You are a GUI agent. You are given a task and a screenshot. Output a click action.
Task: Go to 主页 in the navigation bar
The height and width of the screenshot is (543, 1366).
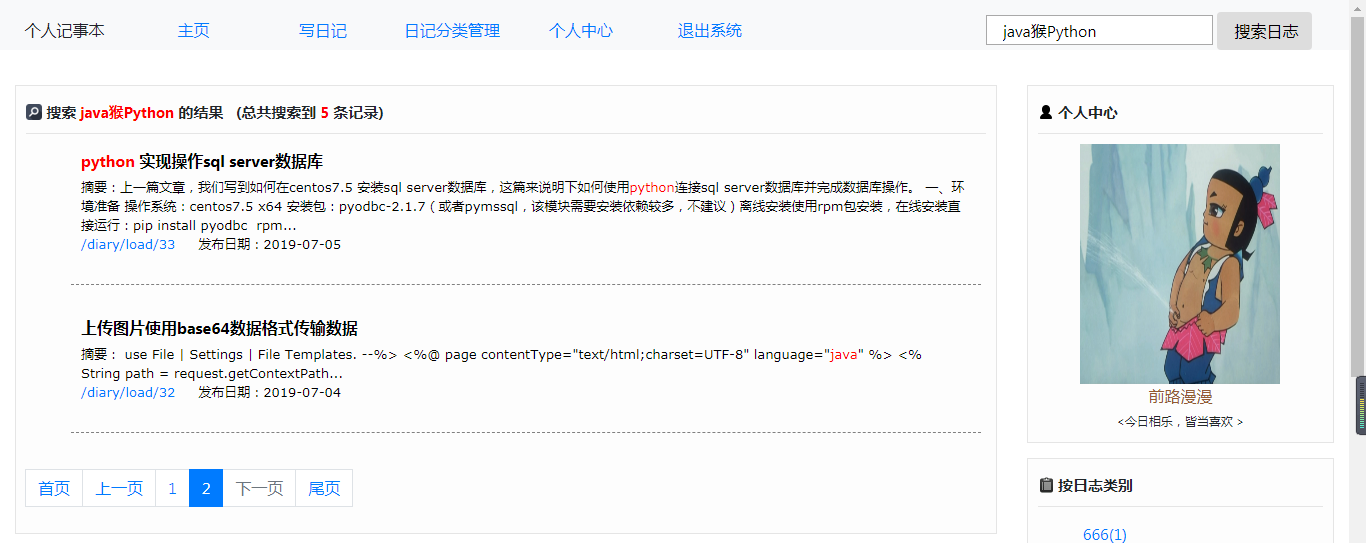(194, 31)
